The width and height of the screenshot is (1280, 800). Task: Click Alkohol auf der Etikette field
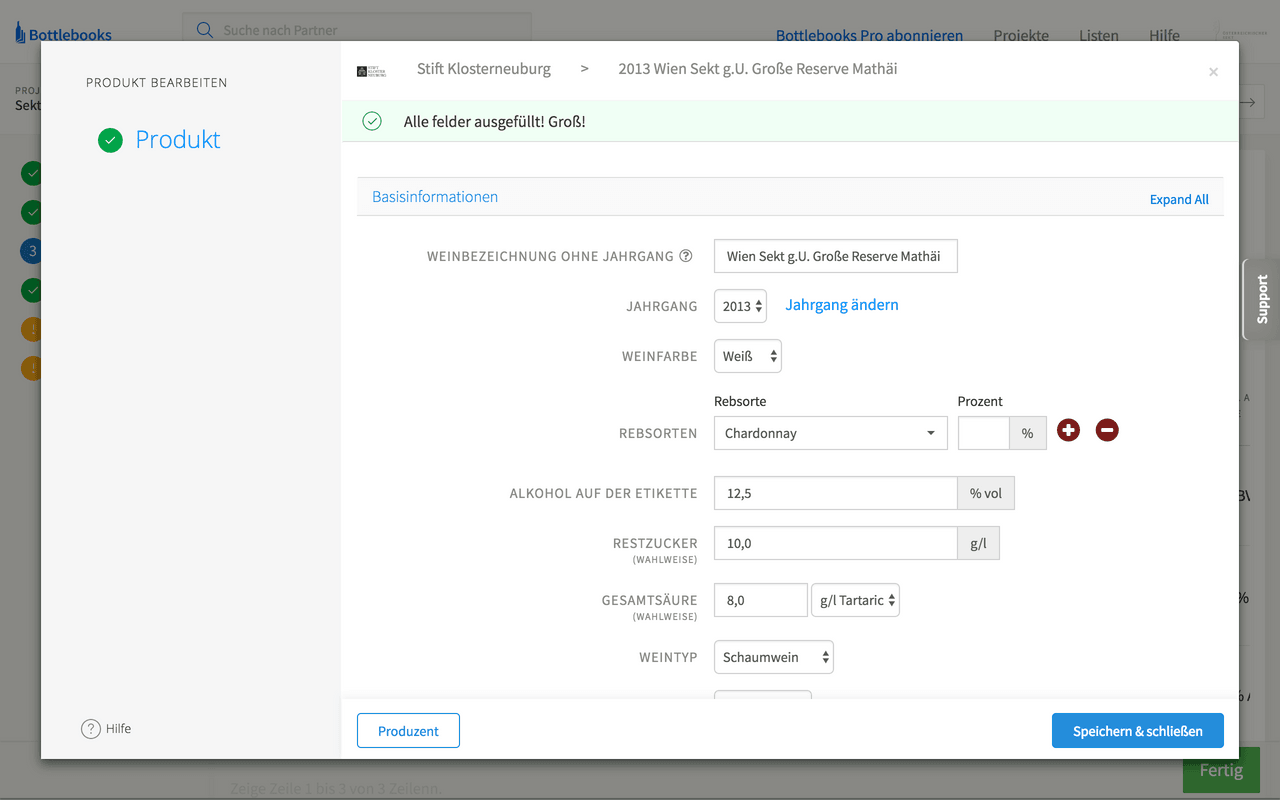836,493
